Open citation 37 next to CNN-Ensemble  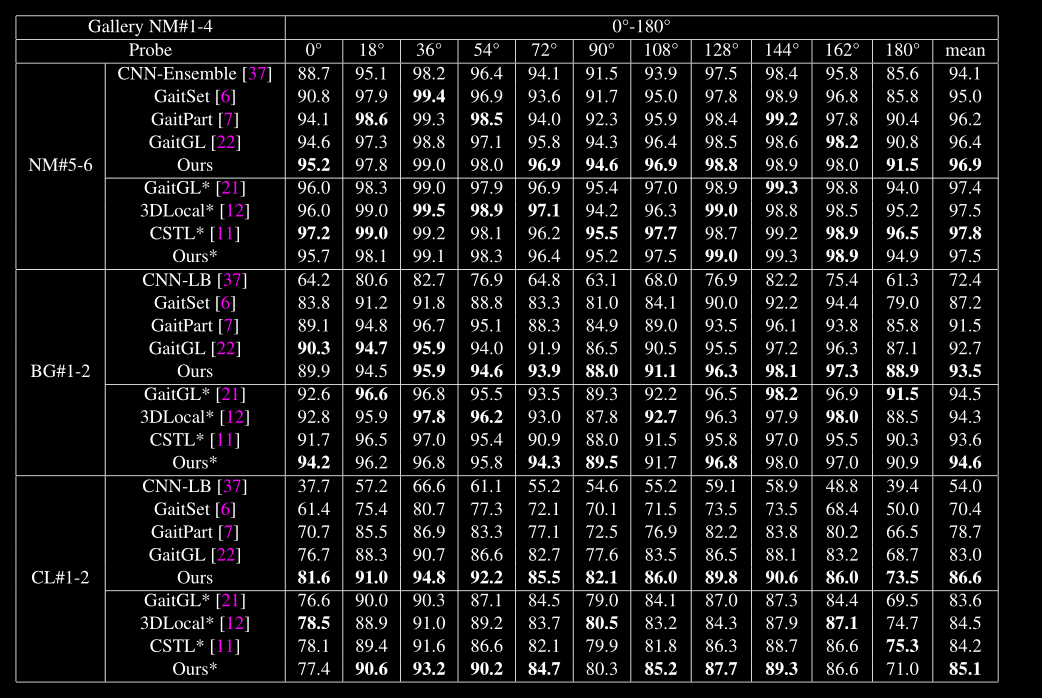tap(258, 73)
